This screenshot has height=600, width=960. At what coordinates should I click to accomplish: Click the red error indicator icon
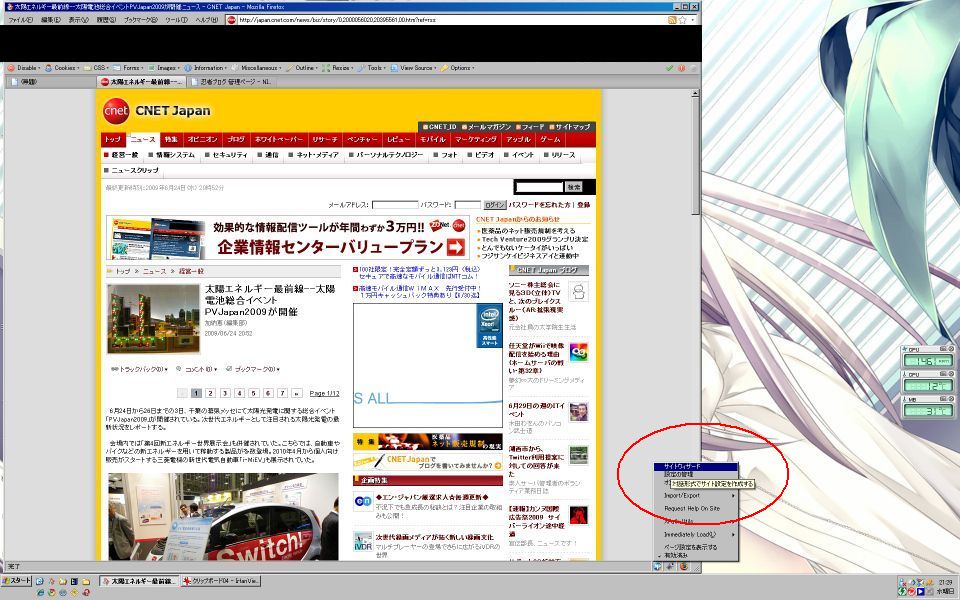tap(681, 68)
